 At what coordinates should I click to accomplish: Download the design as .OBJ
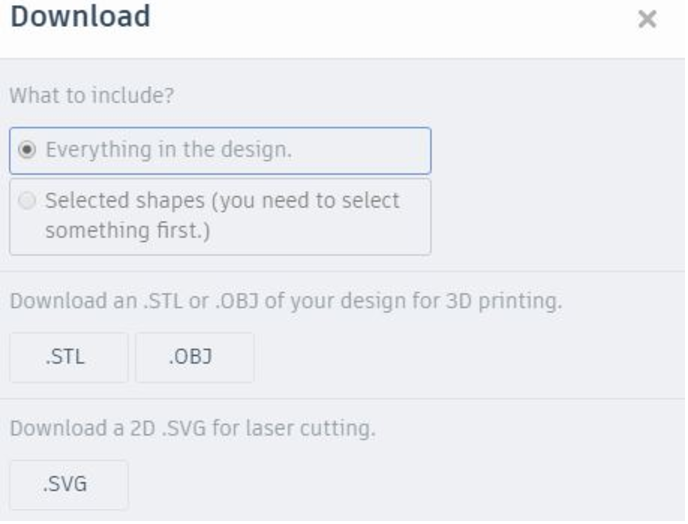[194, 358]
